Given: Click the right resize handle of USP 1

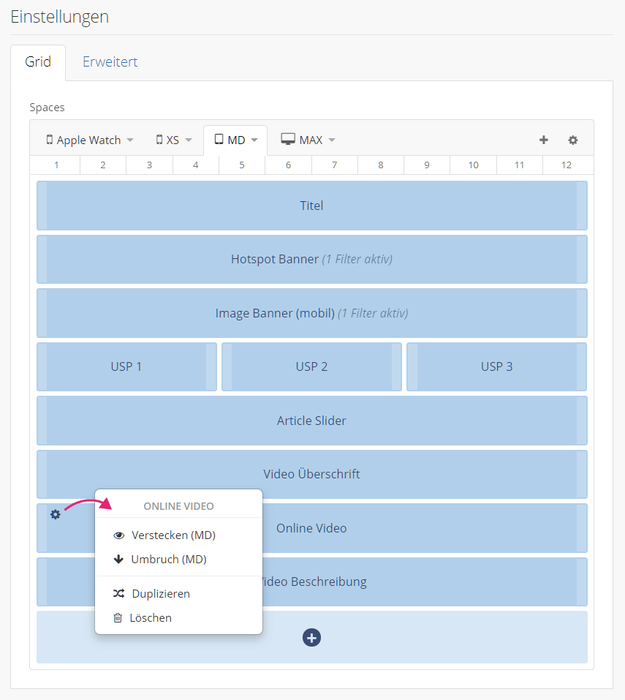Looking at the screenshot, I should tap(211, 367).
